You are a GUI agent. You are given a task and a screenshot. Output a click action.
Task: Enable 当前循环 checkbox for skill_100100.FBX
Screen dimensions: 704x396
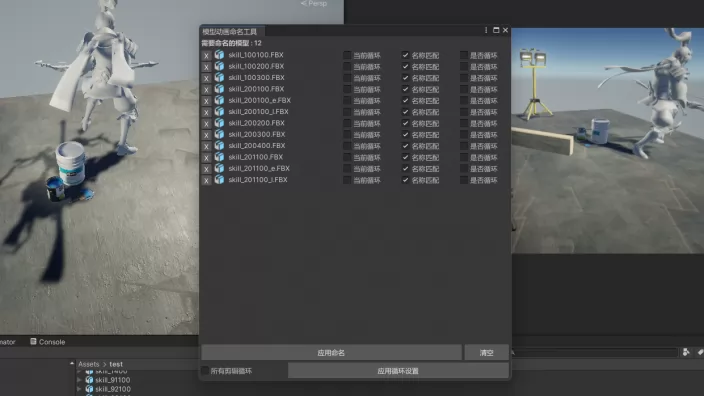click(347, 55)
